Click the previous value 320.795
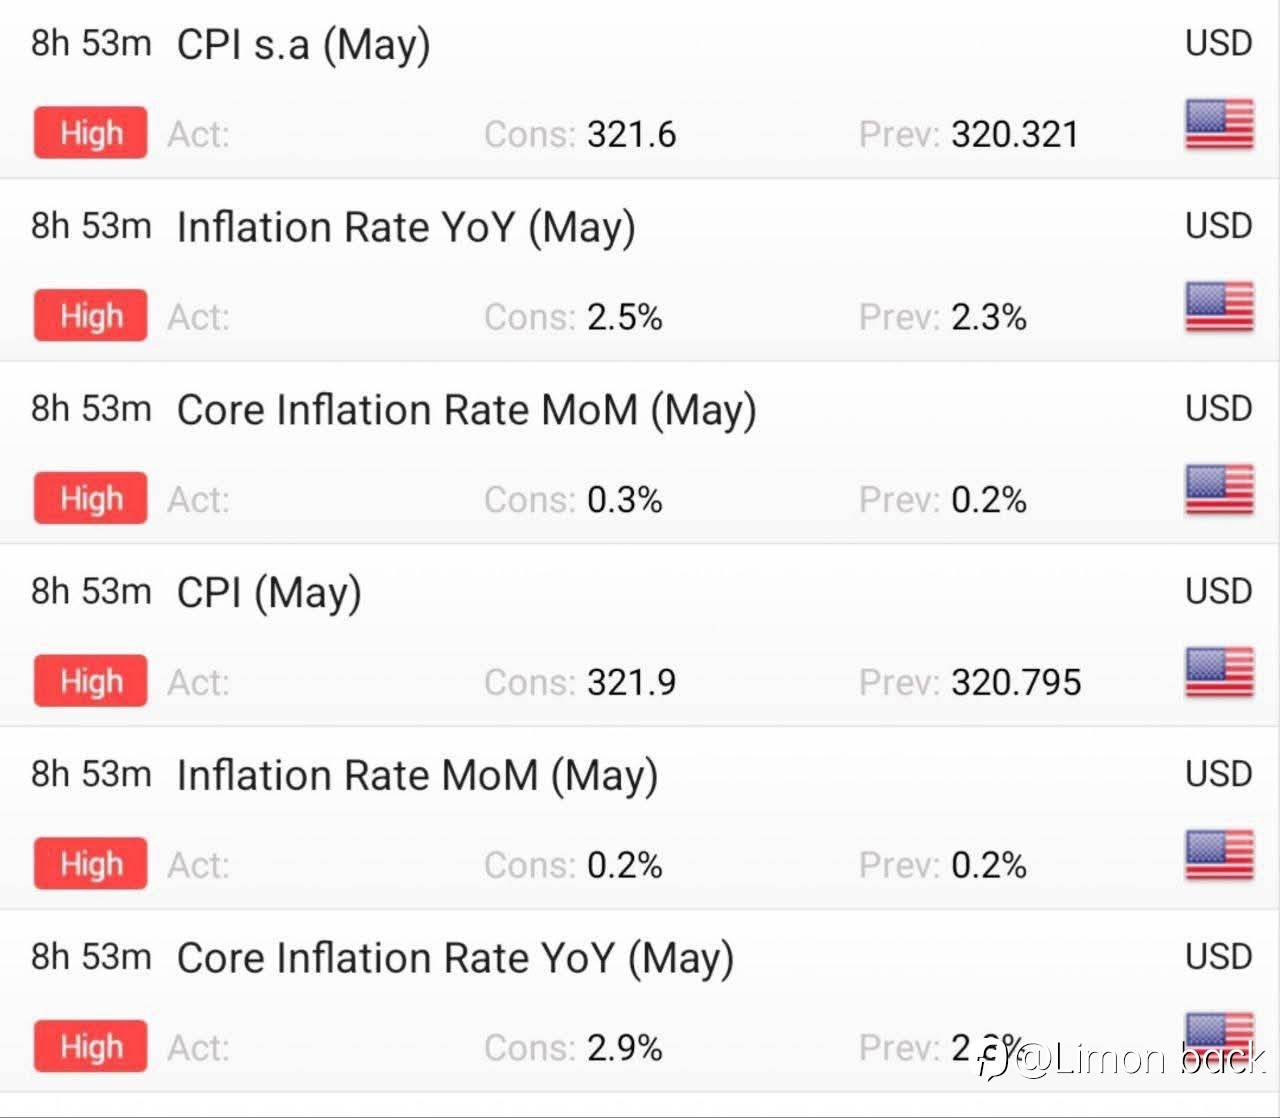The height and width of the screenshot is (1118, 1280). coord(1016,682)
